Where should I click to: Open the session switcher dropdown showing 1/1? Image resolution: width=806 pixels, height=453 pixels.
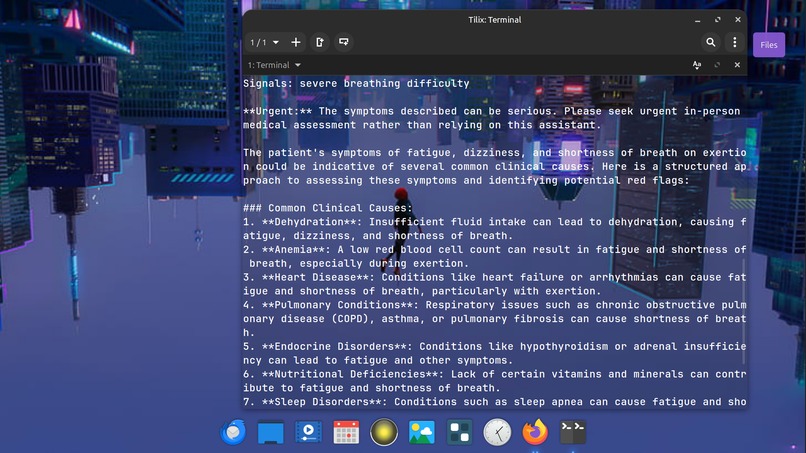265,42
